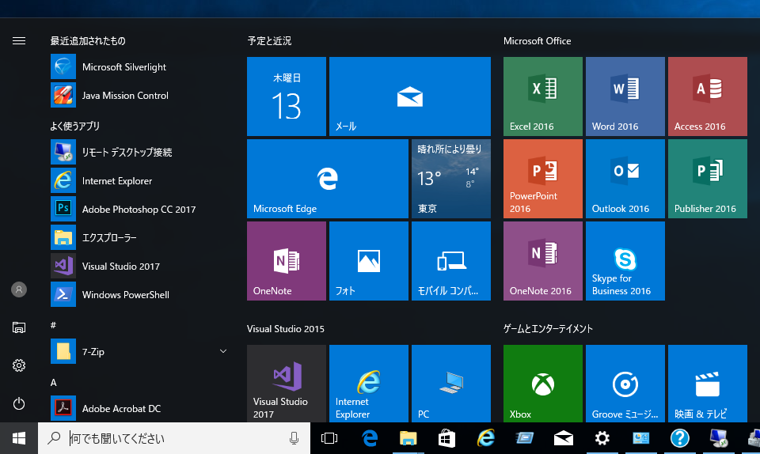Click the Task View taskbar button
Image resolution: width=760 pixels, height=454 pixels.
point(329,438)
